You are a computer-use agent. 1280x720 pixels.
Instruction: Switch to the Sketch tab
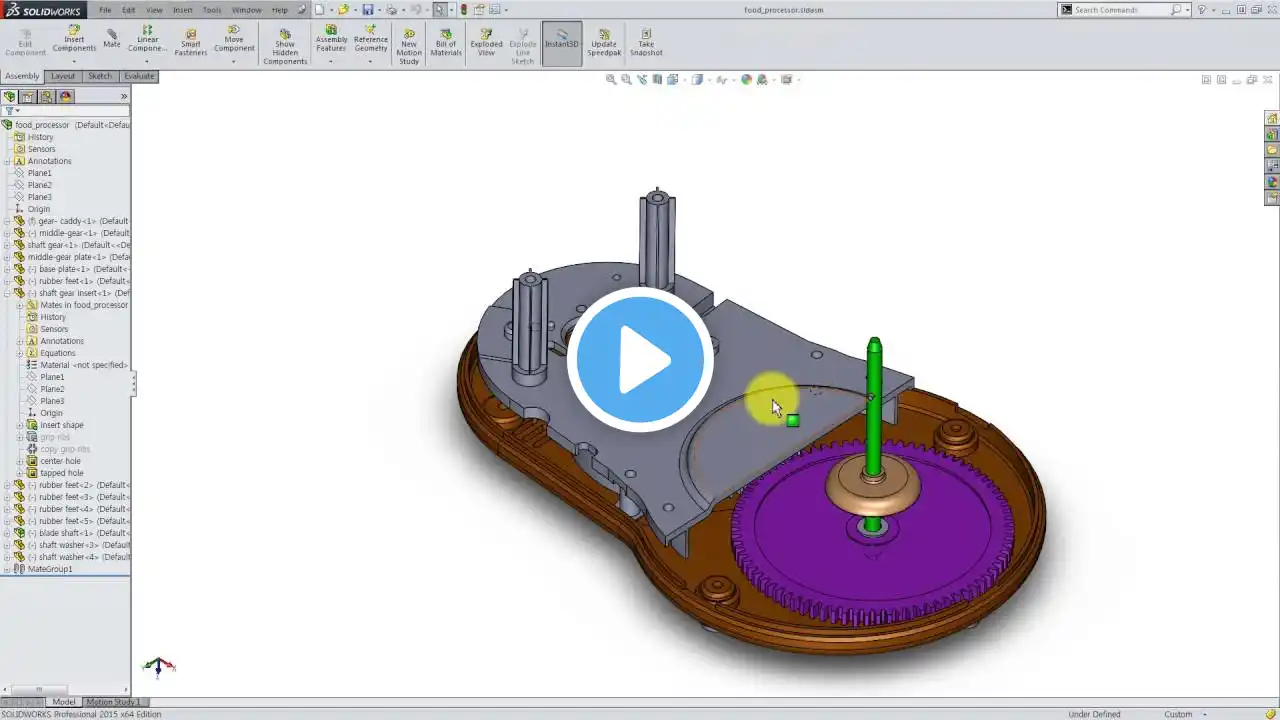(x=100, y=76)
